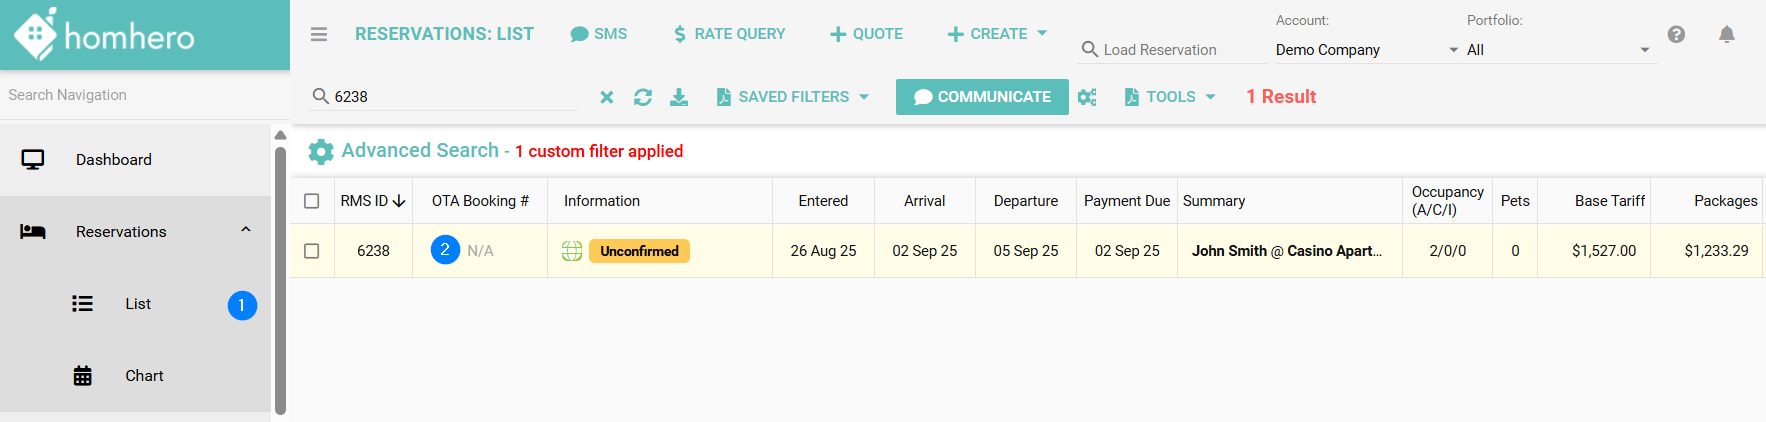Tick the checkbox for reservation 6238
This screenshot has height=422, width=1766.
312,251
